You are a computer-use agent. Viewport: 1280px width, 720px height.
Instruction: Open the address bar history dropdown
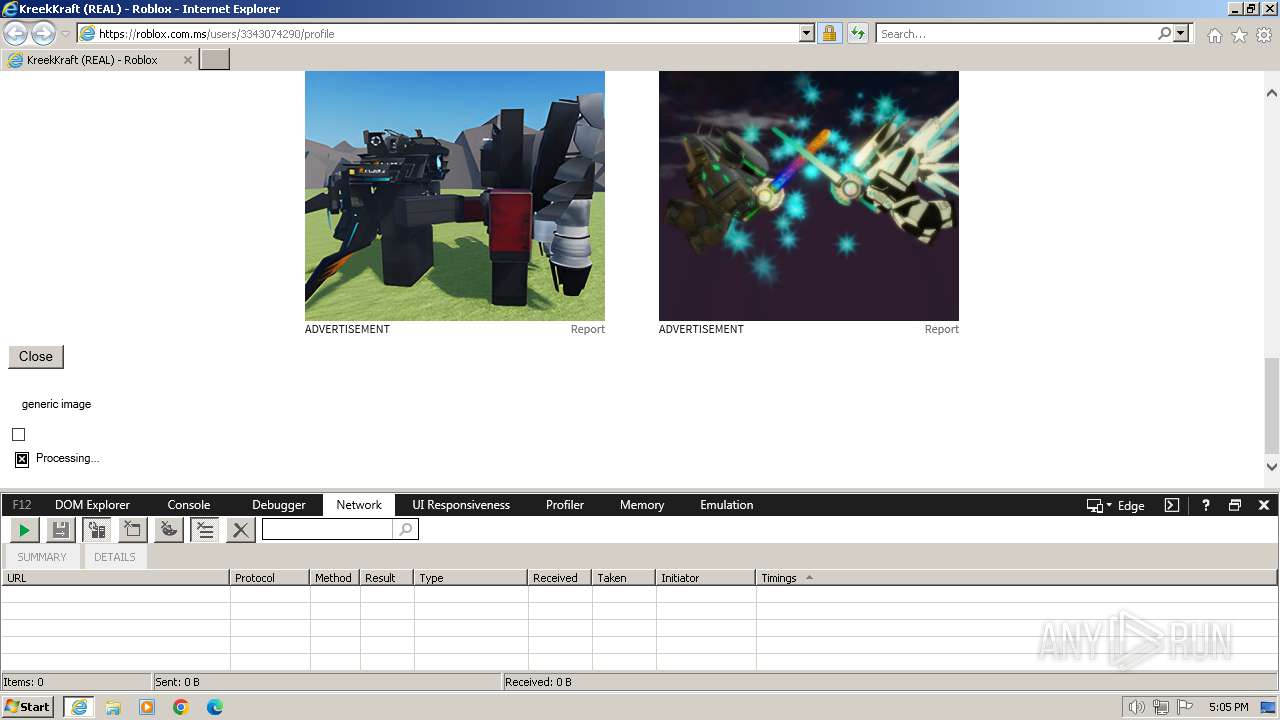coord(807,33)
